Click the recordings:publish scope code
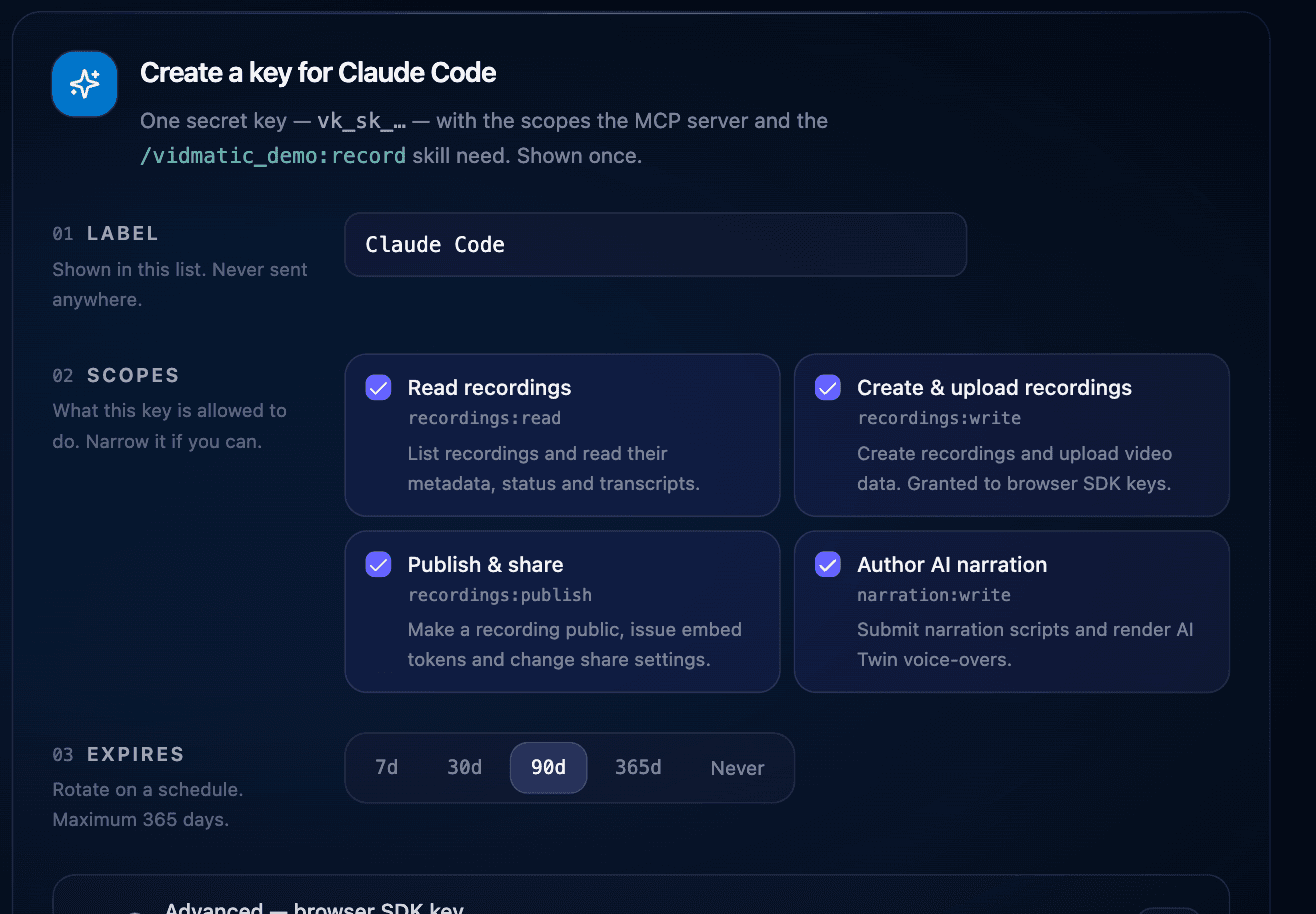The image size is (1316, 914). click(x=500, y=595)
